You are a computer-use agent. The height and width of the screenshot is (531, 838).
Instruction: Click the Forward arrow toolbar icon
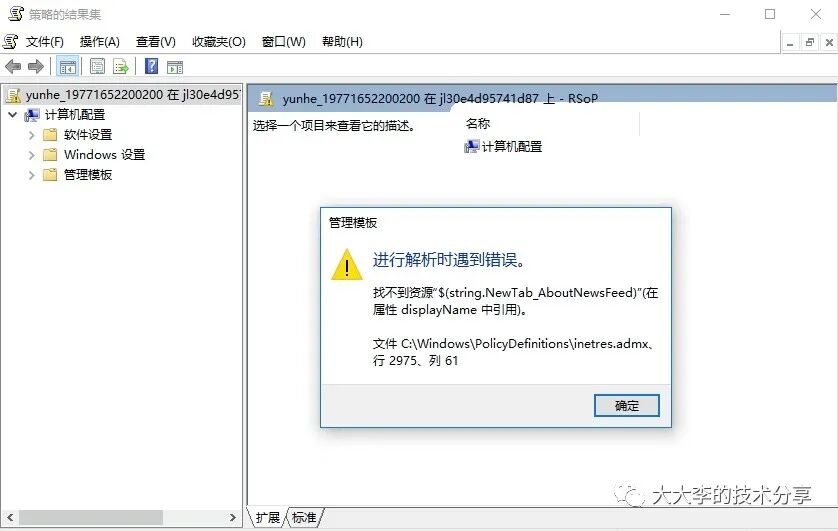point(36,67)
